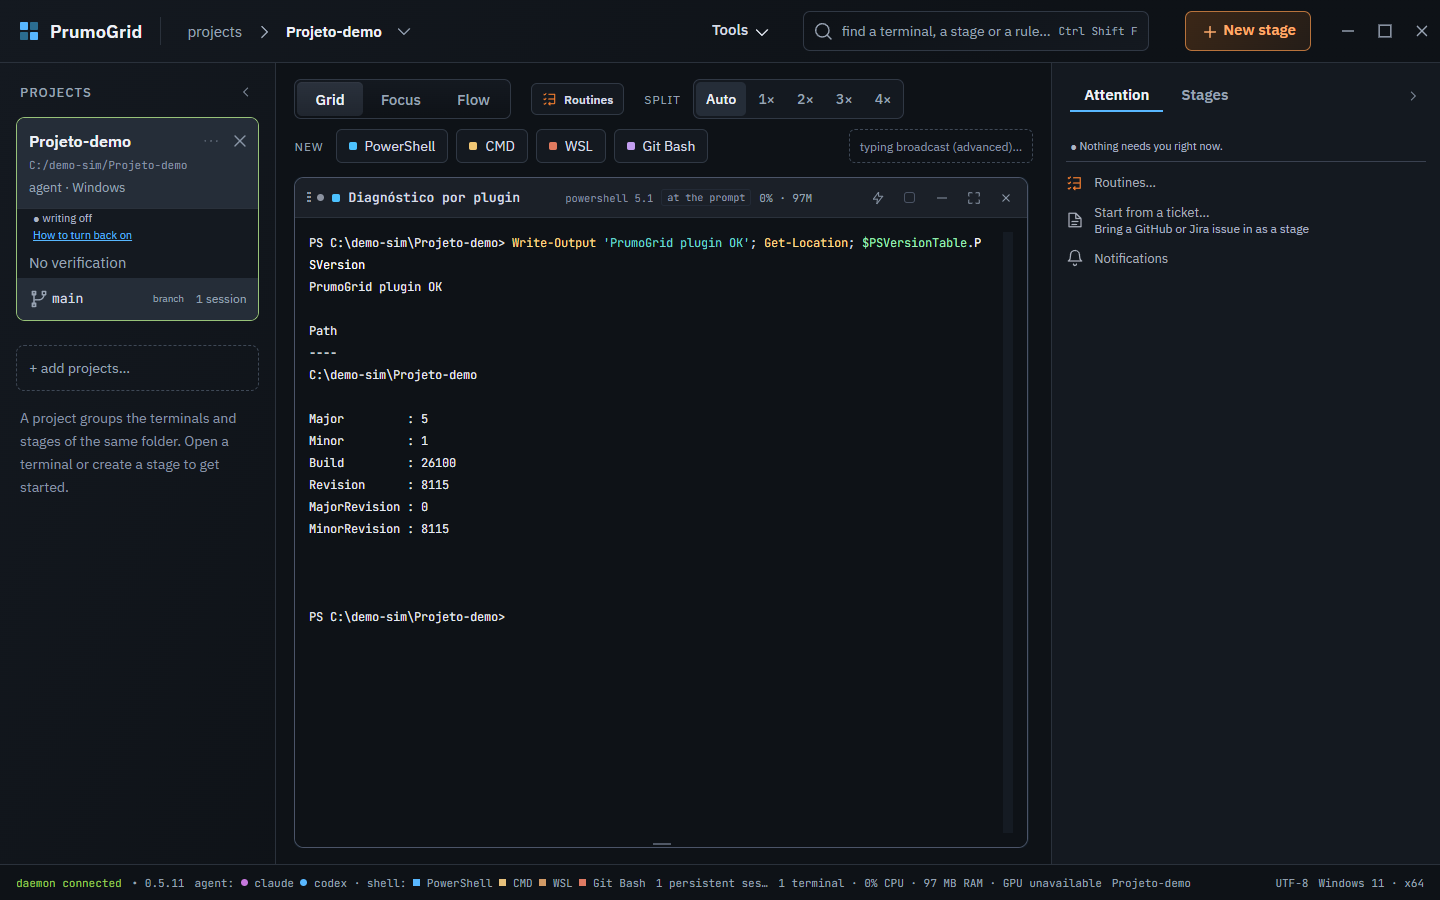Set split to 2×
1440x900 pixels.
tap(805, 99)
